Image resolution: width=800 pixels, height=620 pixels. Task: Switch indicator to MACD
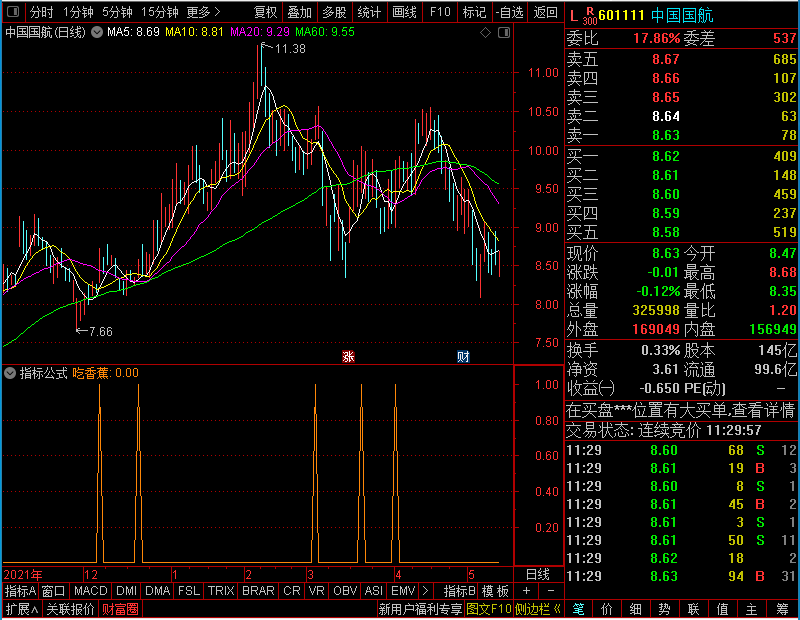pos(90,591)
